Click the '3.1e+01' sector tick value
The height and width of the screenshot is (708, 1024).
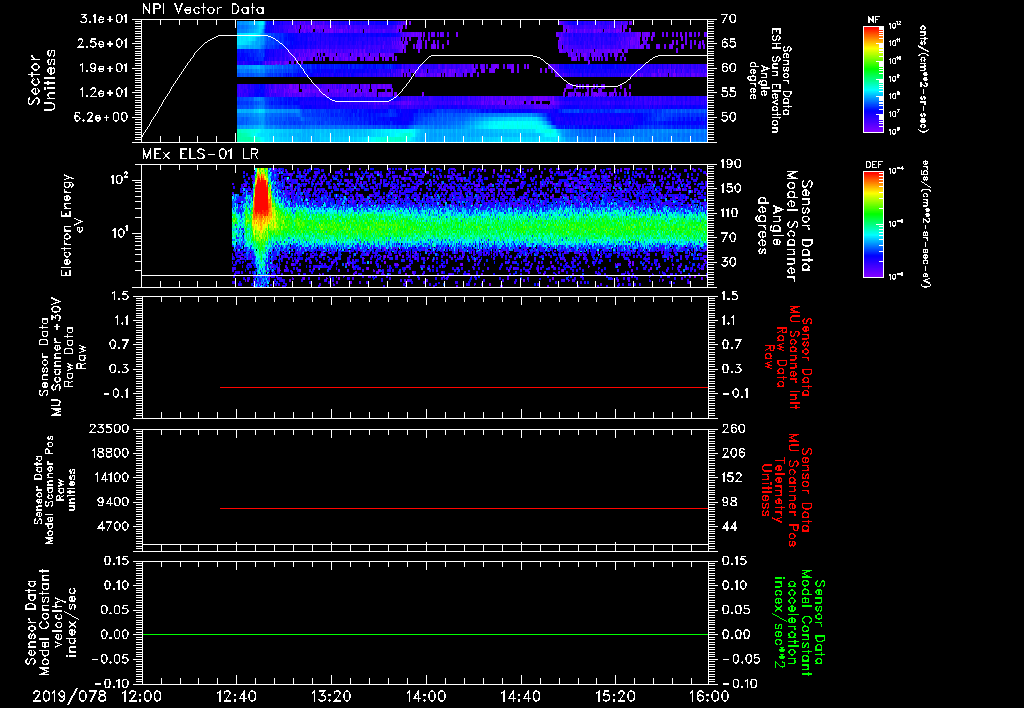pos(104,19)
